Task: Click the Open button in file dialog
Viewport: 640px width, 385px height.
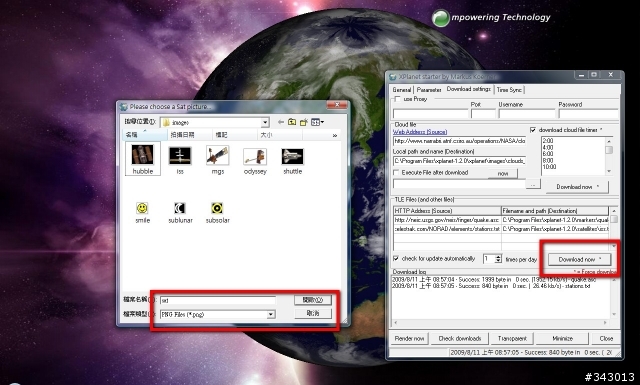Action: 313,300
